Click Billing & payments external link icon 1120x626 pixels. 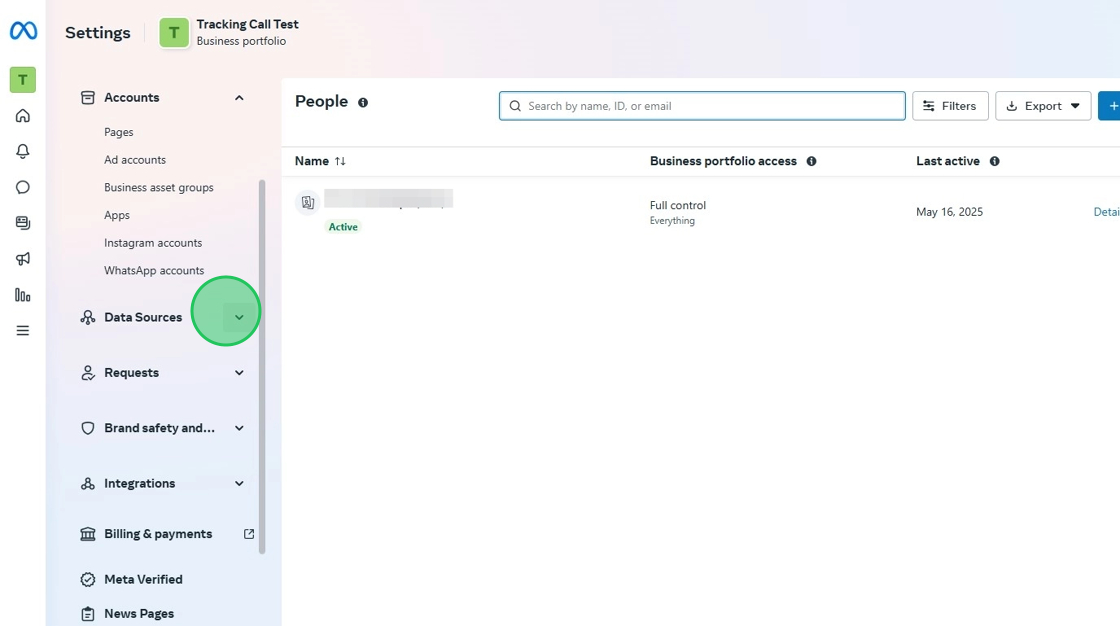click(249, 534)
